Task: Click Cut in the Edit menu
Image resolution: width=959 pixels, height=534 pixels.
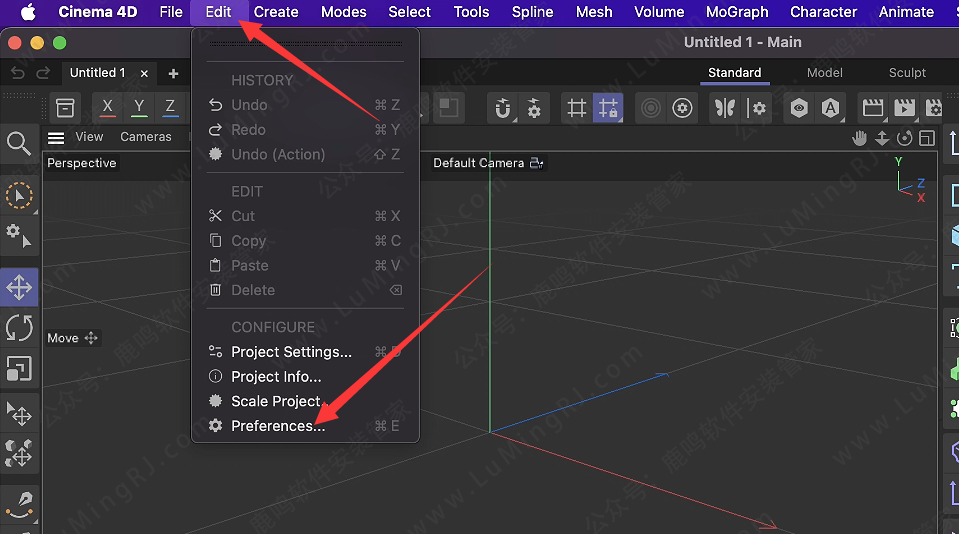Action: (x=305, y=216)
